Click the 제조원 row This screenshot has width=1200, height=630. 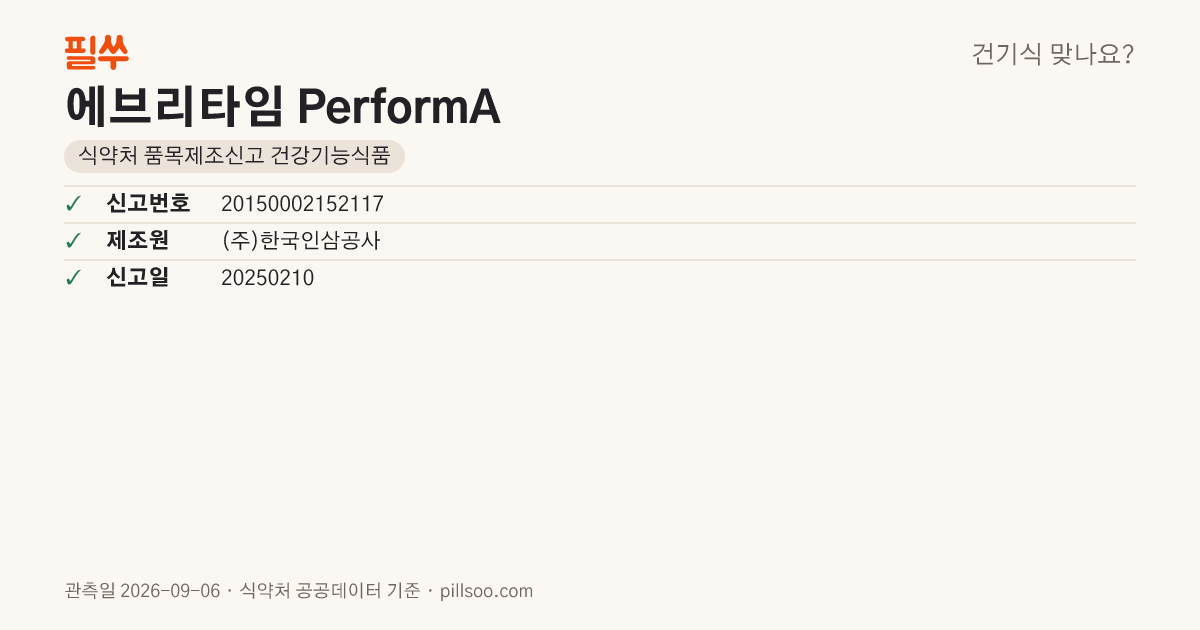600,241
